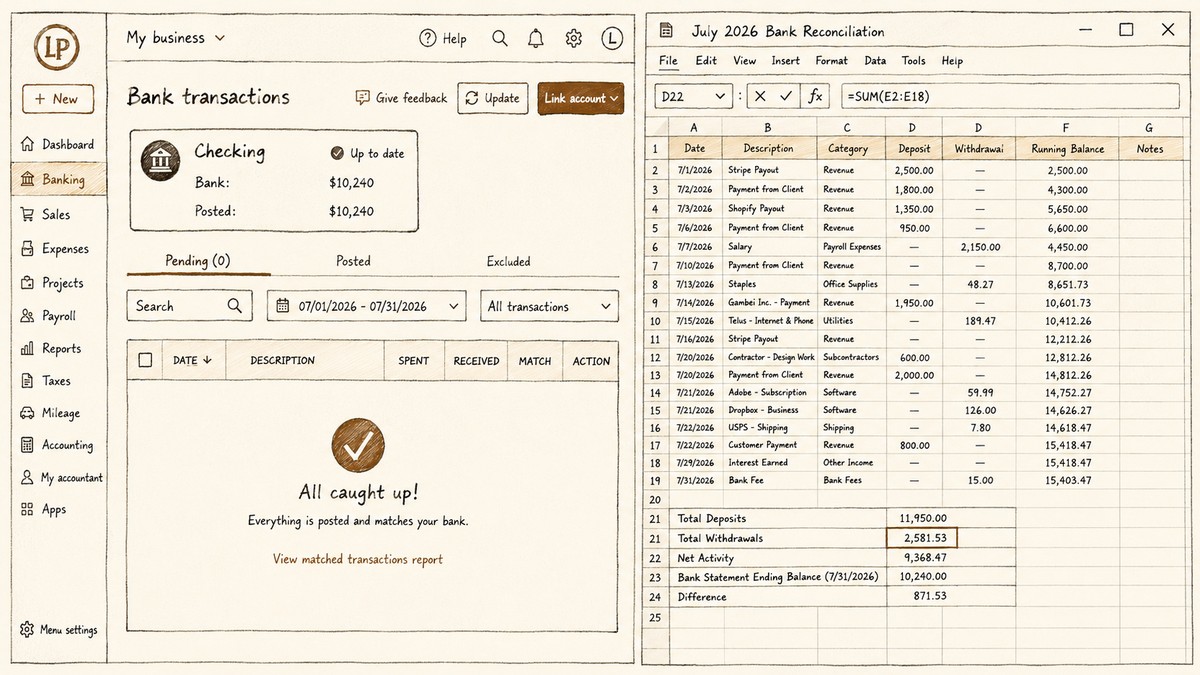Click the notifications bell icon
The image size is (1200, 675).
[536, 38]
